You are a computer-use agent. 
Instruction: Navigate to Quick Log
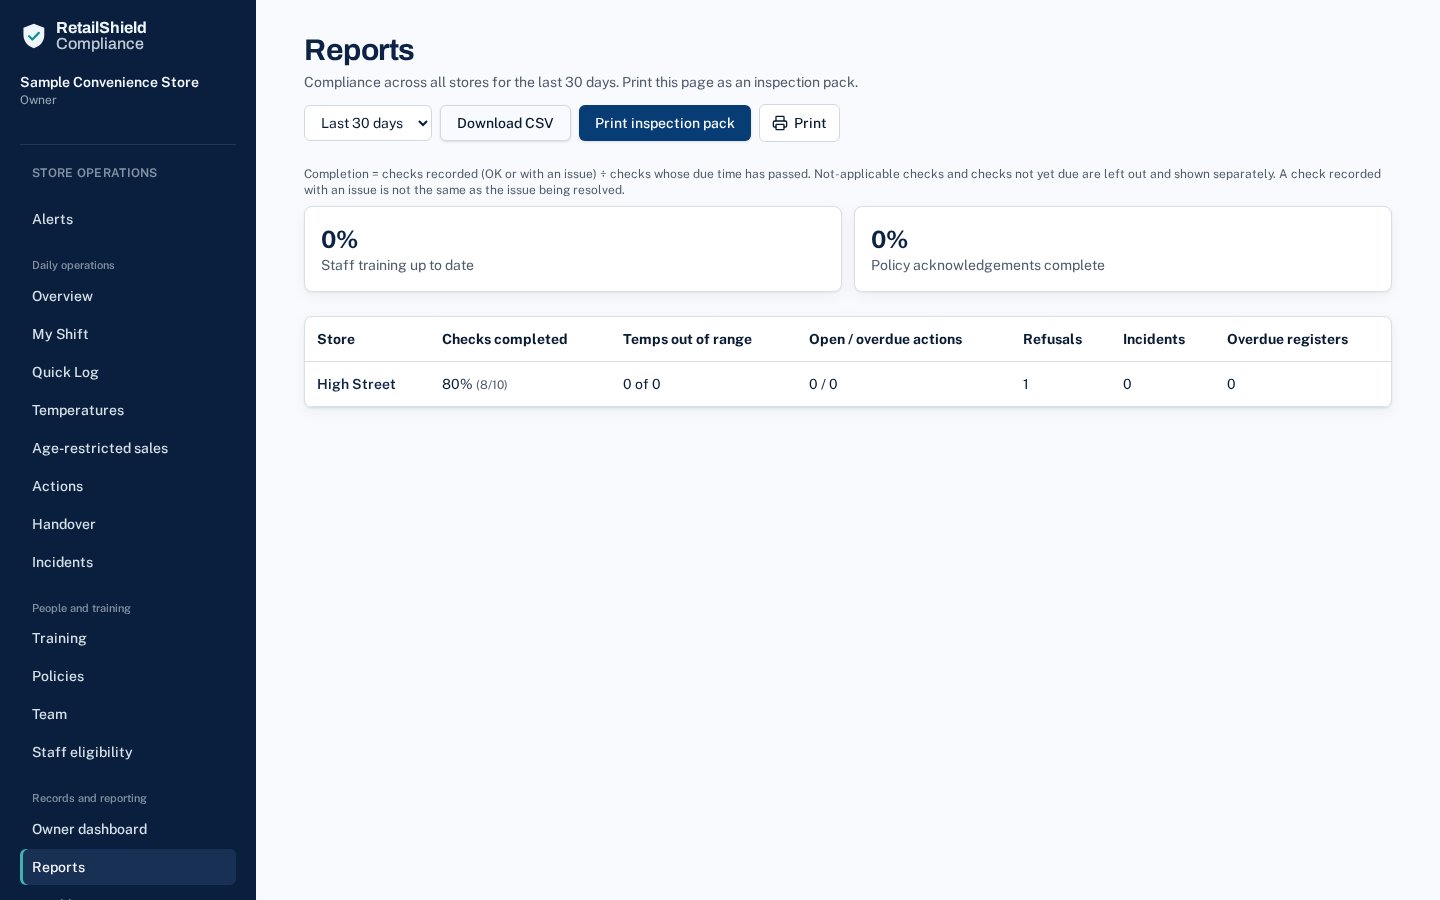[x=128, y=372]
